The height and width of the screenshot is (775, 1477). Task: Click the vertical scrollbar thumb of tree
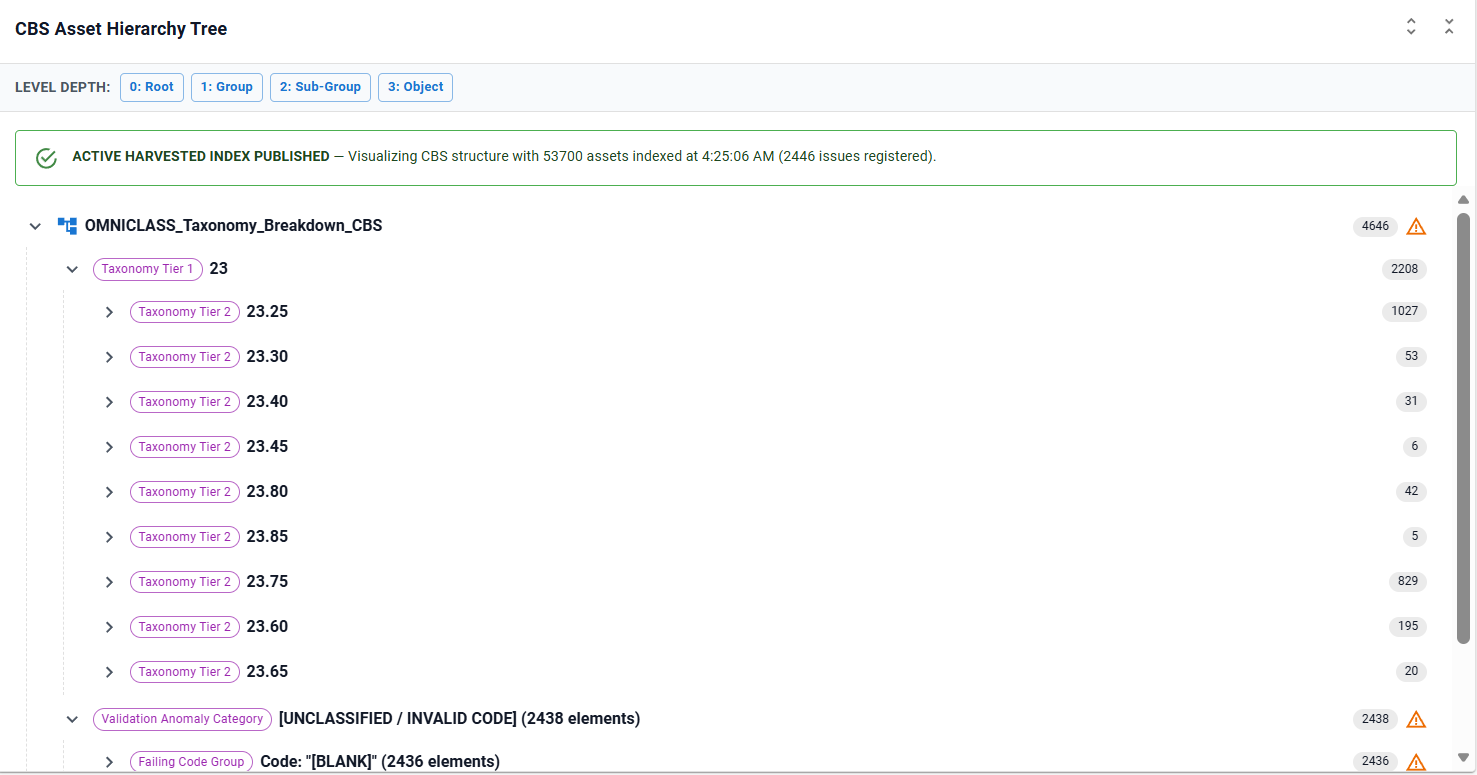(1464, 428)
